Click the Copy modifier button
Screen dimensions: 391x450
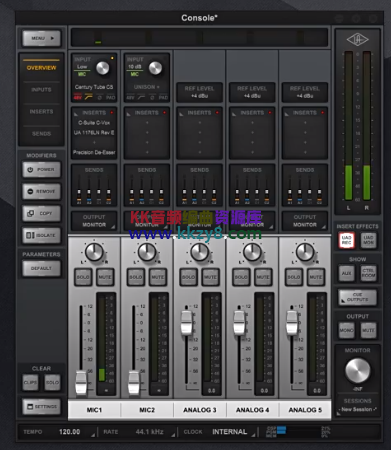[x=42, y=213]
